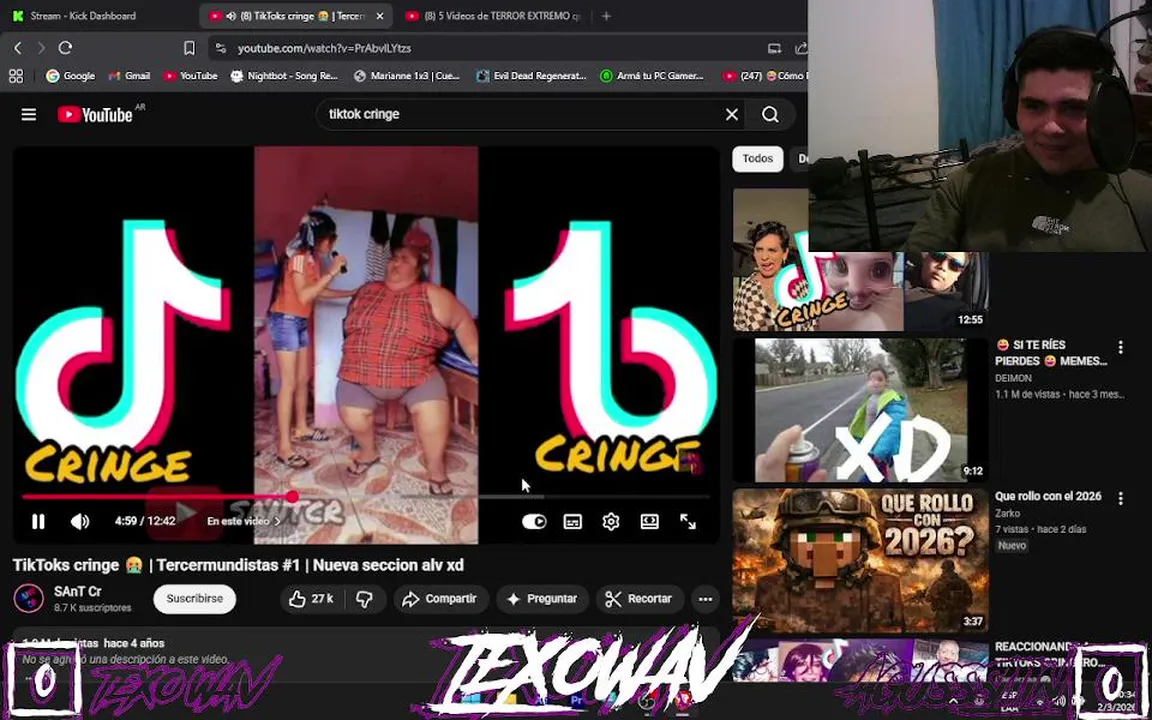Go back with the browser back arrow
This screenshot has height=720, width=1152.
[x=18, y=48]
